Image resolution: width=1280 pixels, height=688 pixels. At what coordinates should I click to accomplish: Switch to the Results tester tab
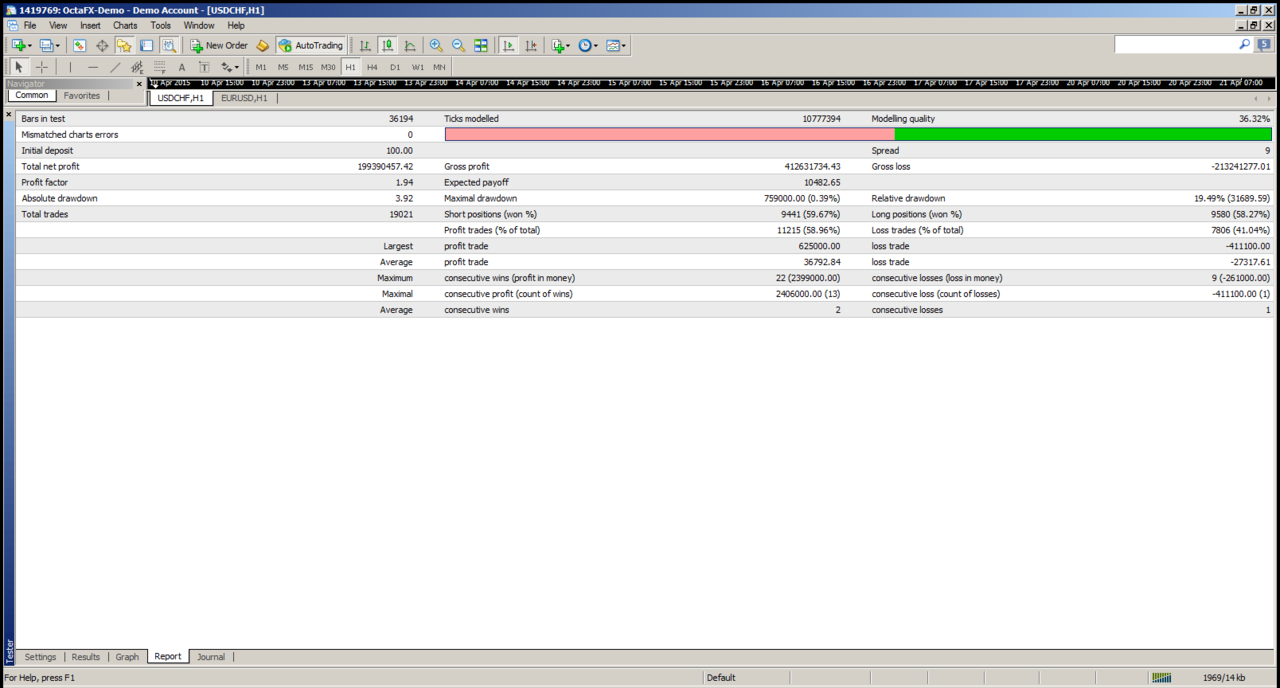coord(86,657)
